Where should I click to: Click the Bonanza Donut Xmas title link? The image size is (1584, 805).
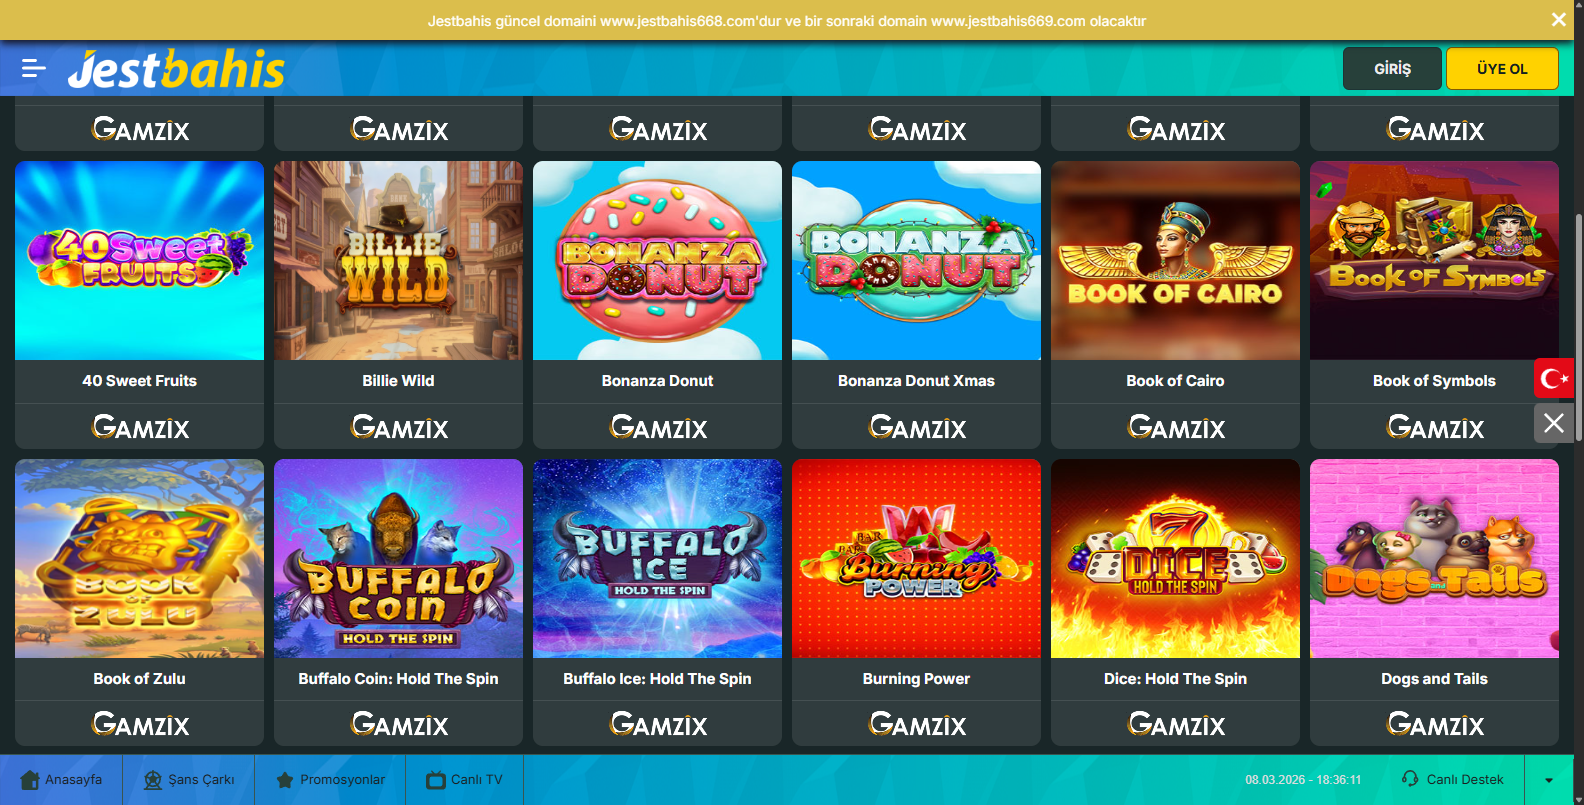[x=916, y=381]
